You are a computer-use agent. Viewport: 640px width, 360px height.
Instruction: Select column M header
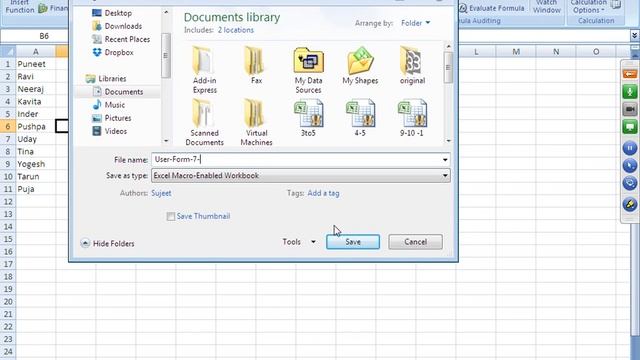516,51
